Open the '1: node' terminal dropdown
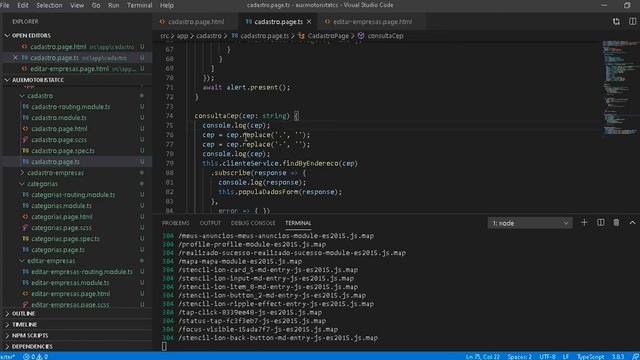 (530, 223)
